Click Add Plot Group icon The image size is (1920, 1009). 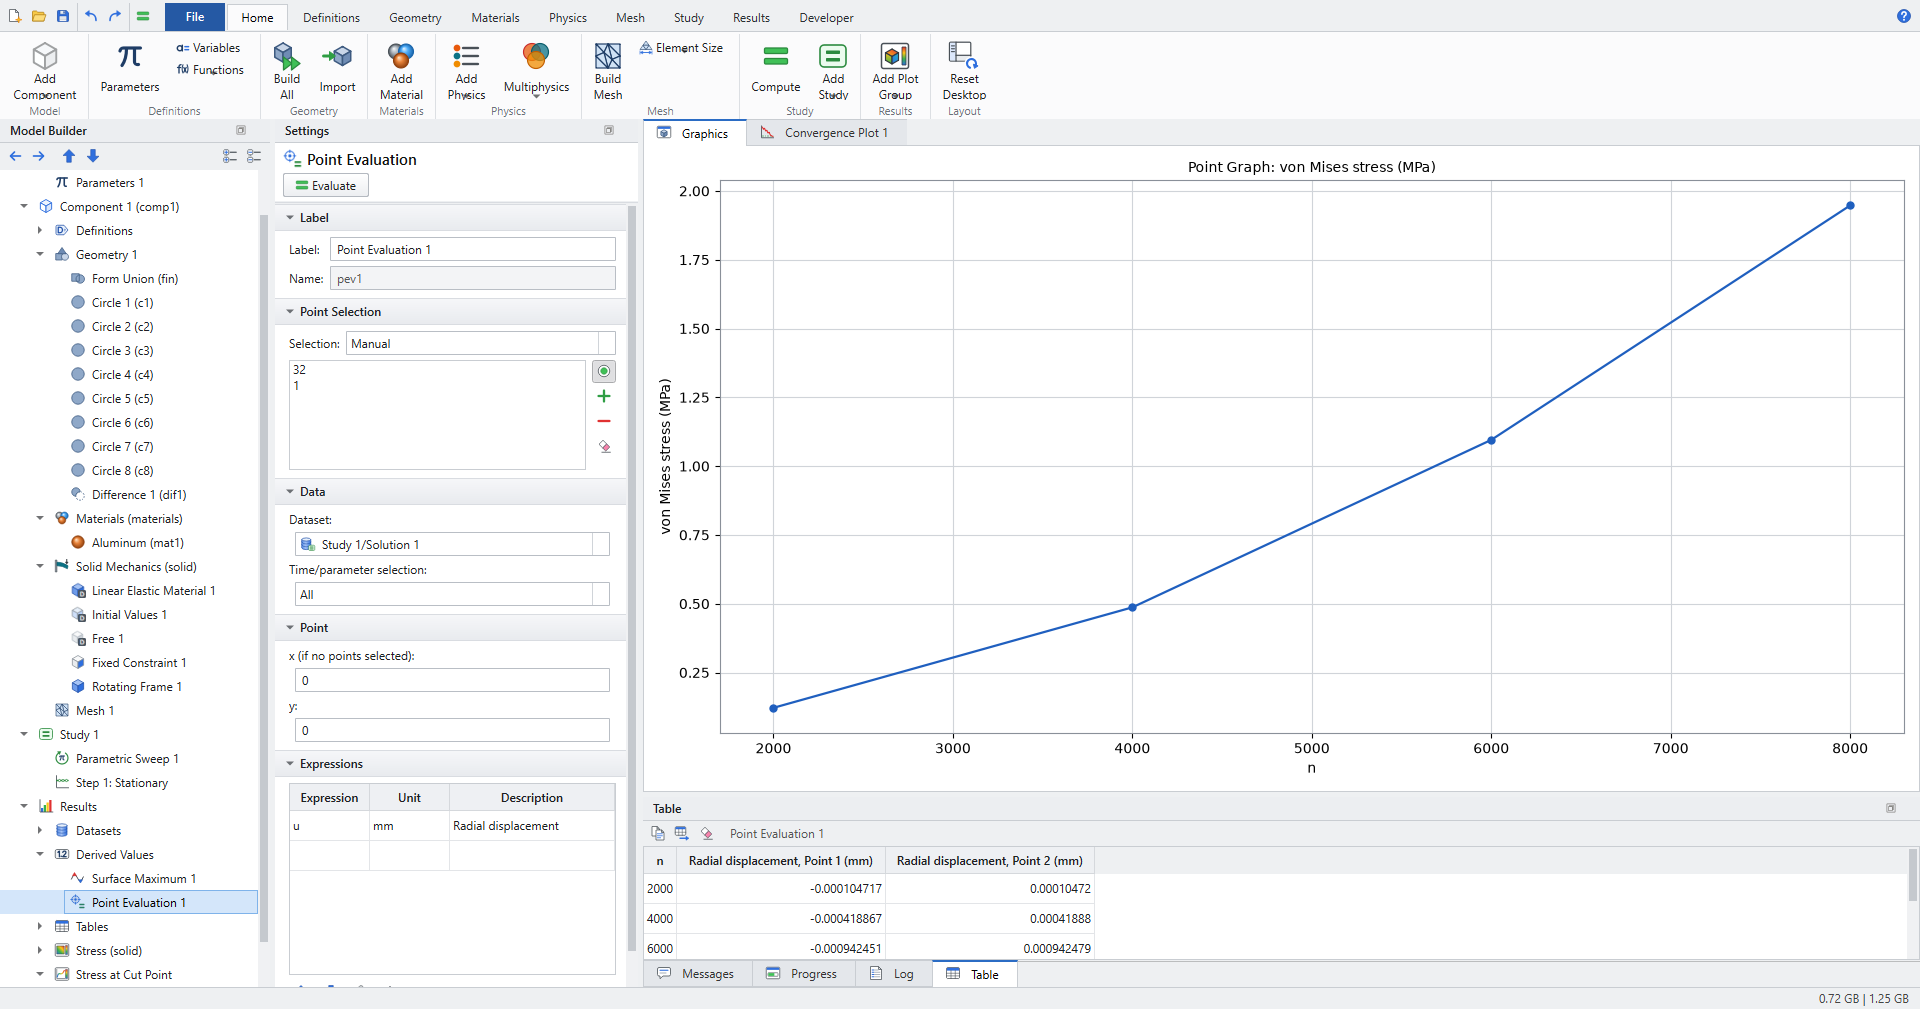pyautogui.click(x=895, y=56)
